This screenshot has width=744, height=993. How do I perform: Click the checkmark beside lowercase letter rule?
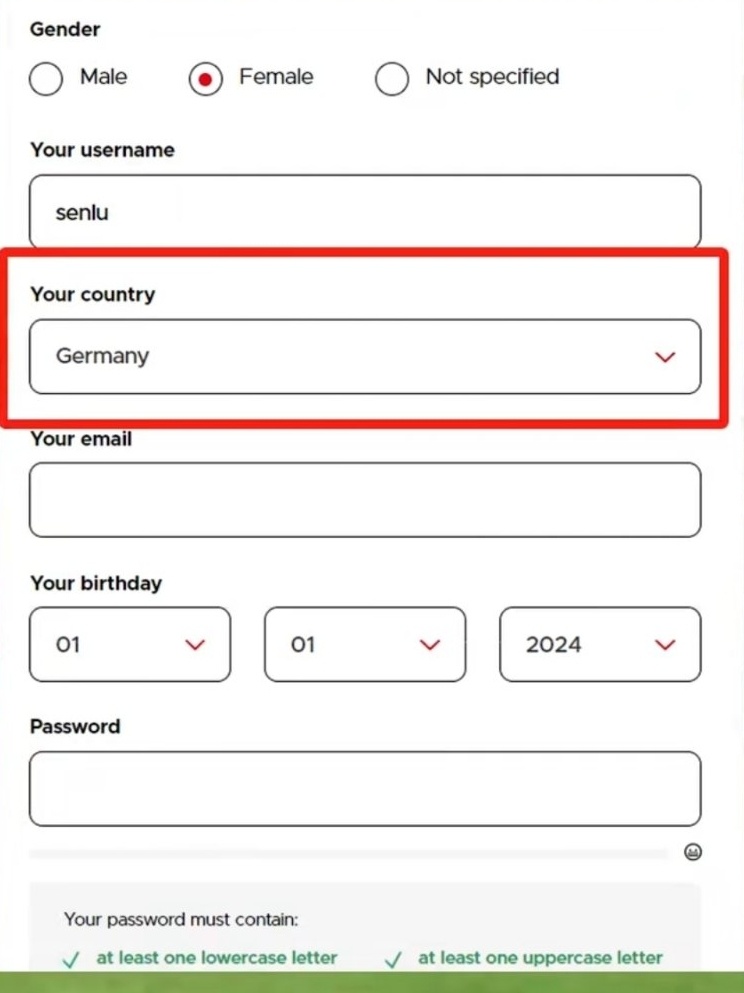pos(71,960)
